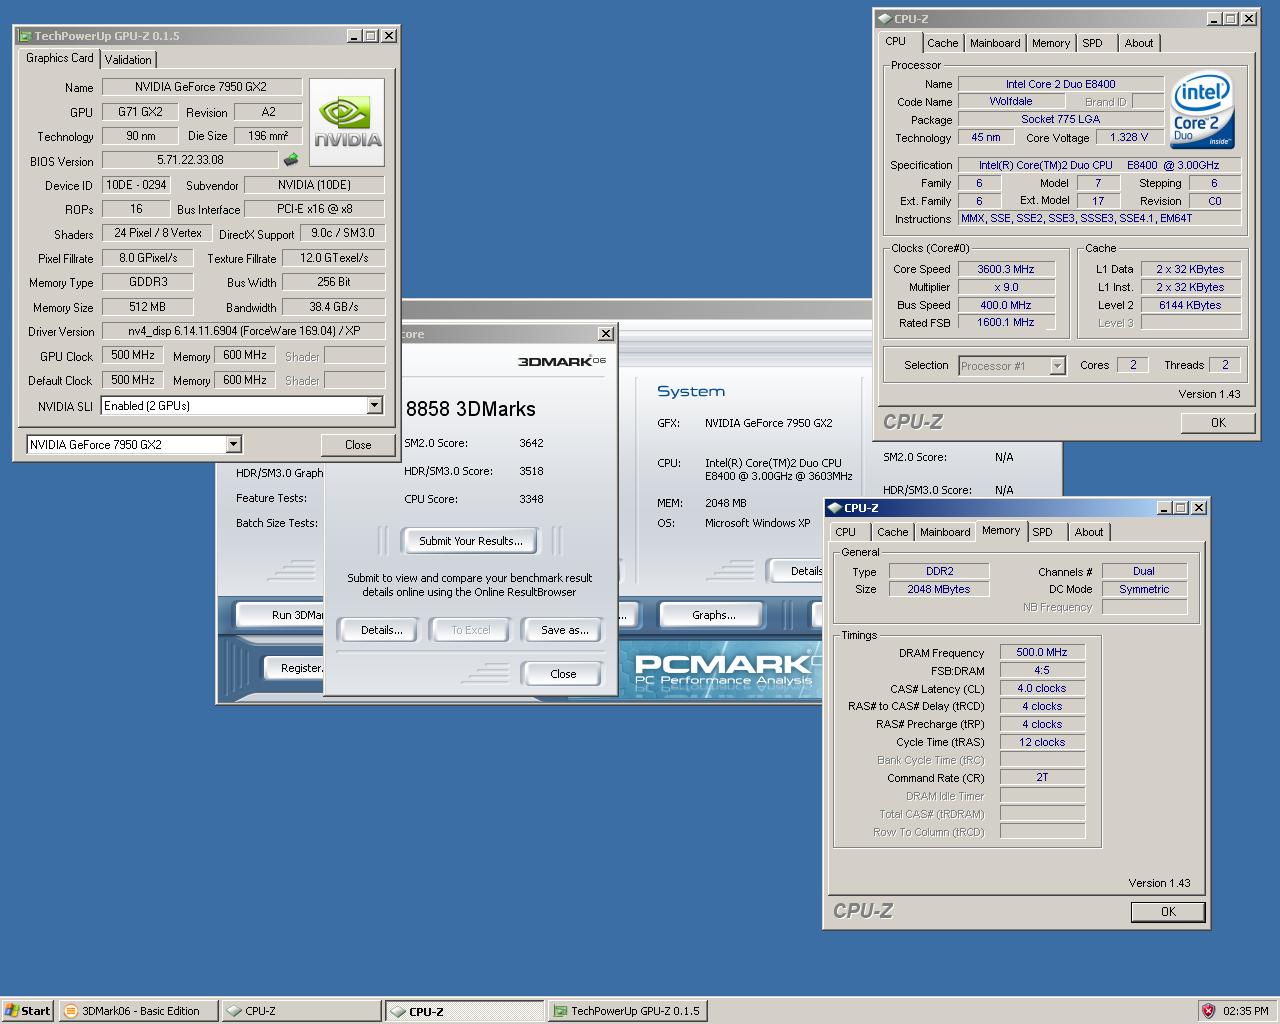Open Mainboard tab in lower CPU-Z window
1280x1024 pixels.
point(945,532)
